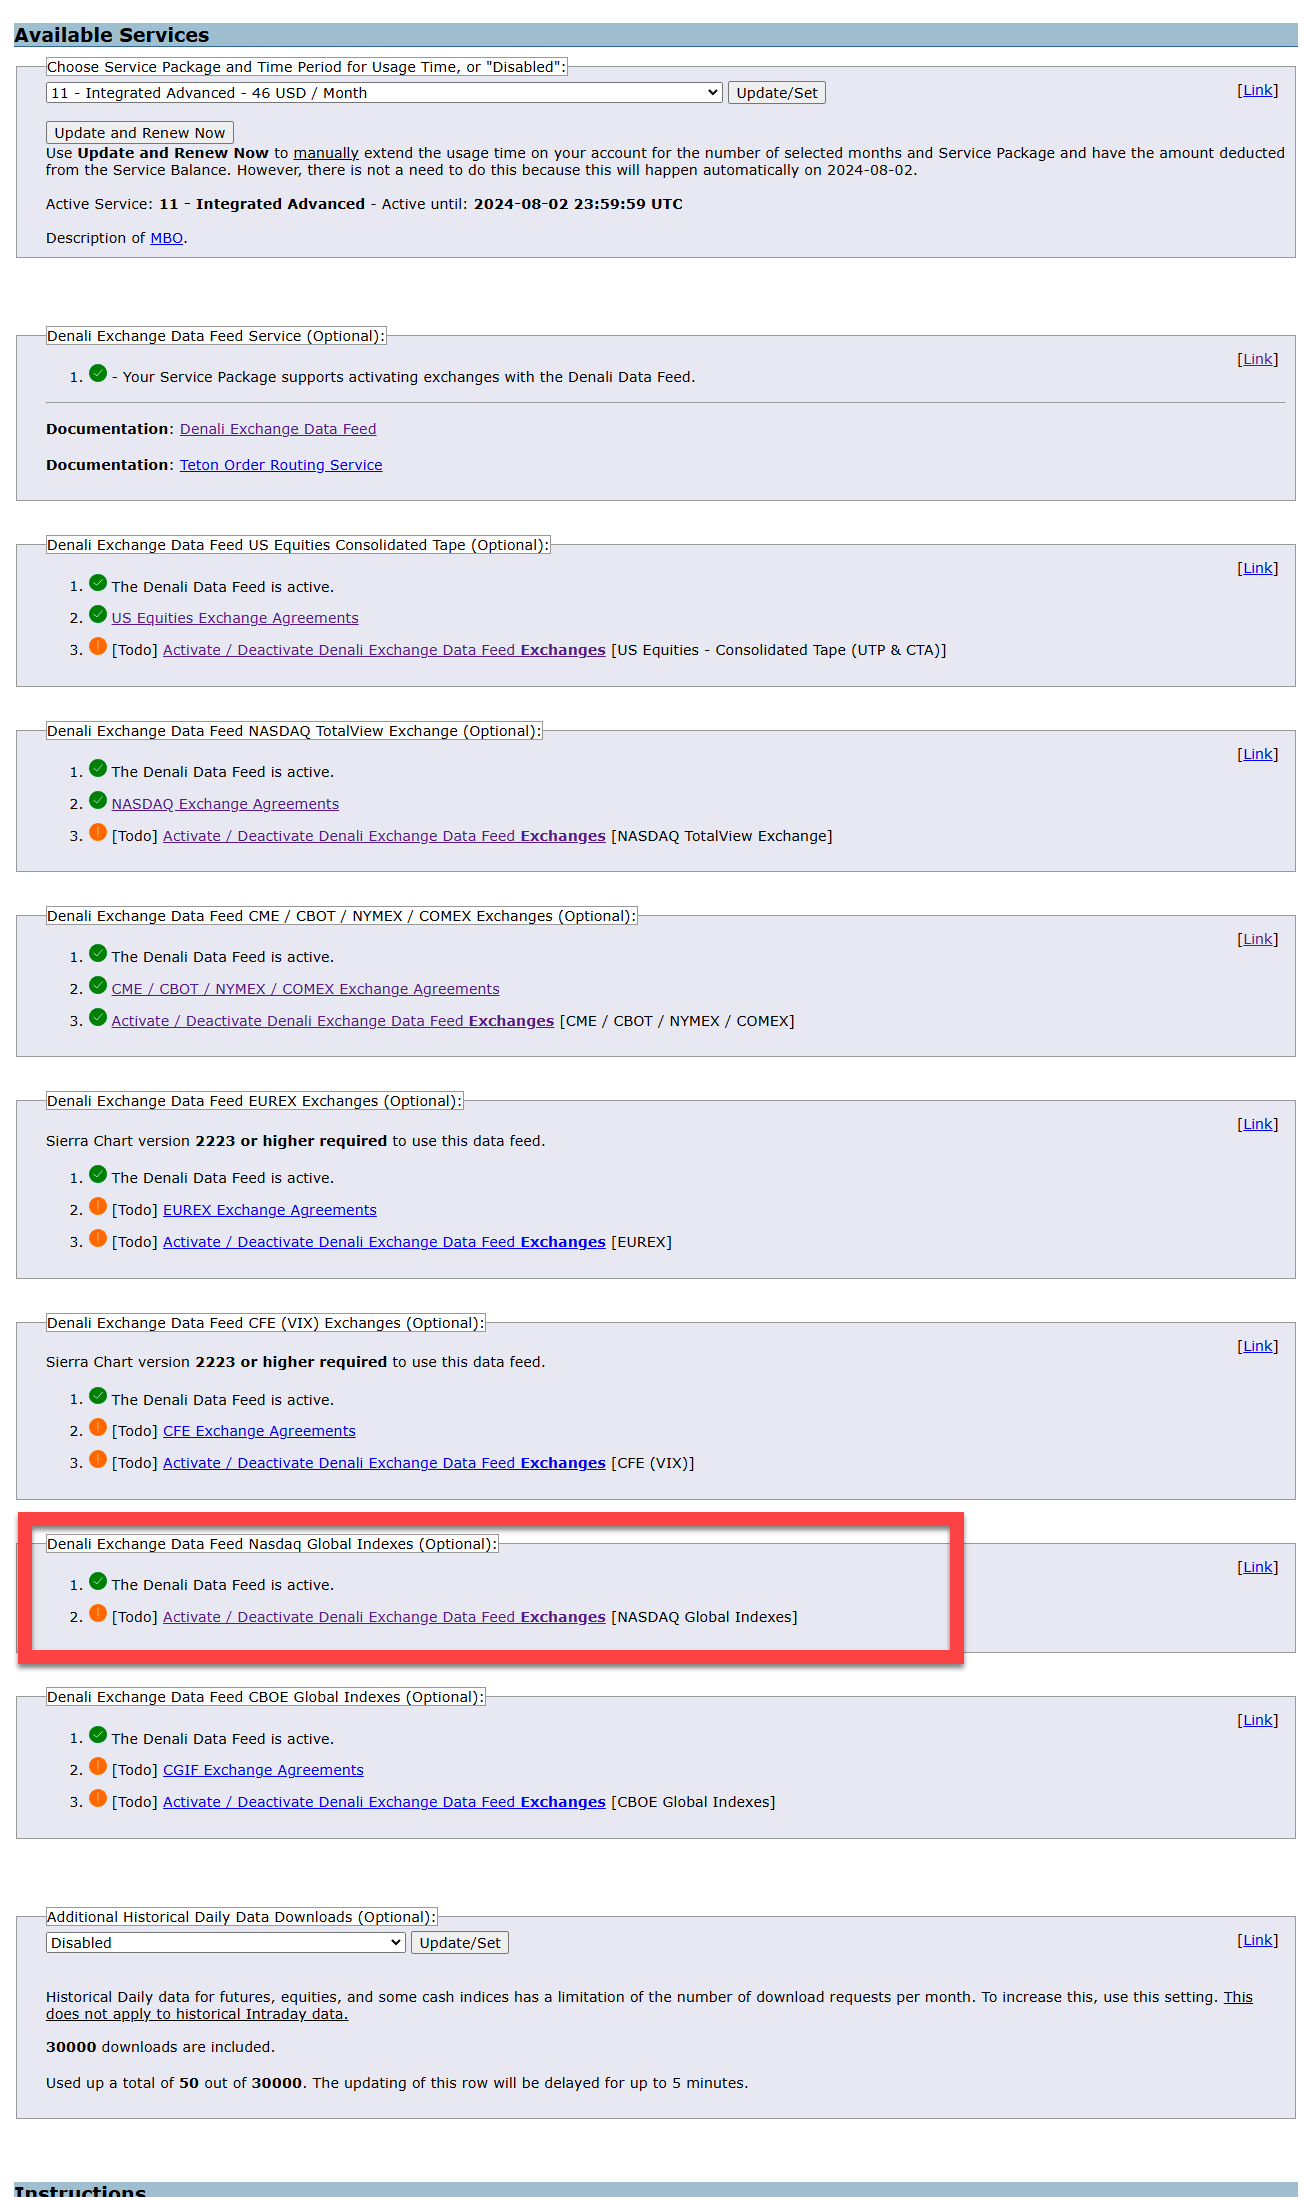Click green check icon beside Service Package supports message

click(98, 373)
